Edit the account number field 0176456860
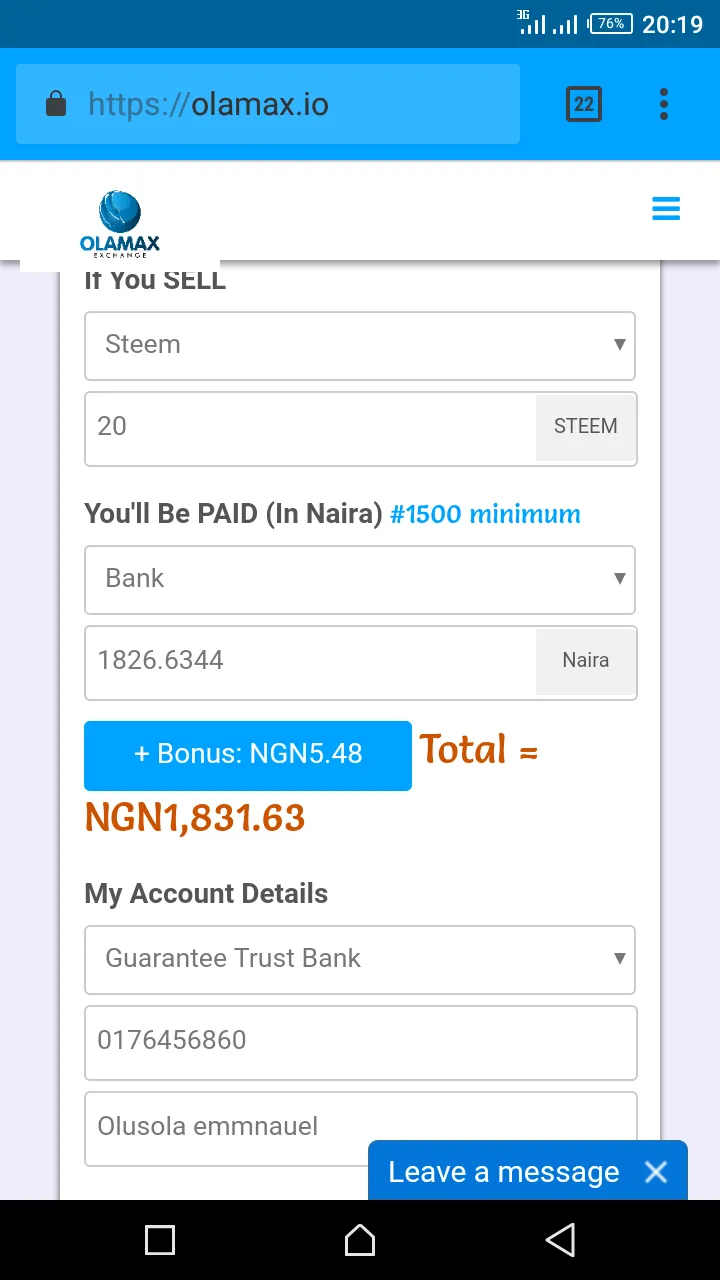 (360, 1043)
